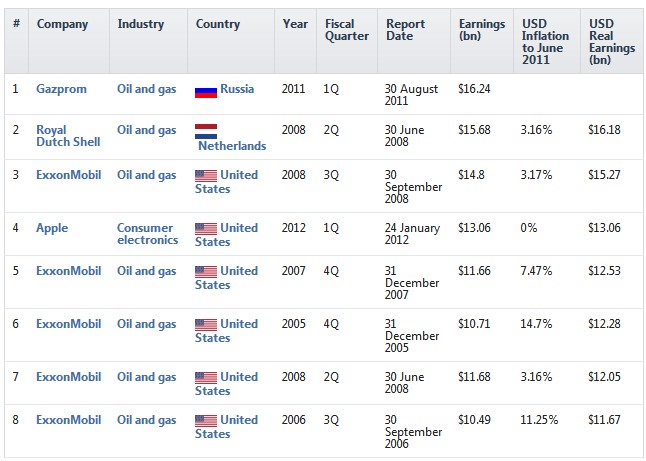Viewport: 646px width, 461px height.
Task: Click the Netherlands flag icon
Action: pyautogui.click(x=205, y=130)
